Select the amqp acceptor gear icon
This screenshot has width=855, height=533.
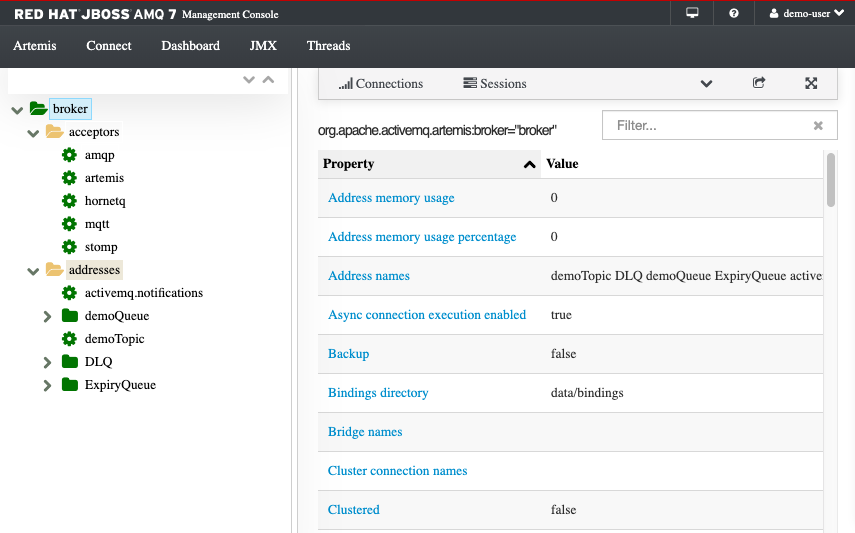tap(69, 155)
